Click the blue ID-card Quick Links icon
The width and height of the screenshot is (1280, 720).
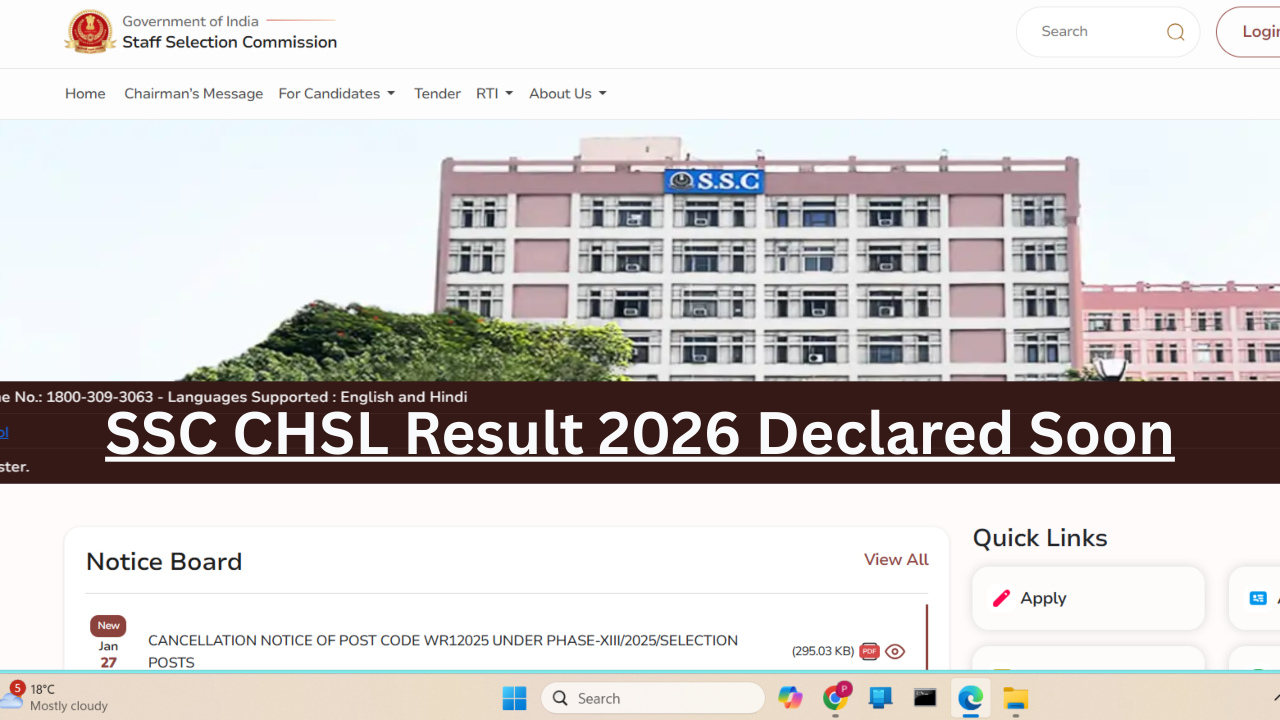[x=1257, y=598]
